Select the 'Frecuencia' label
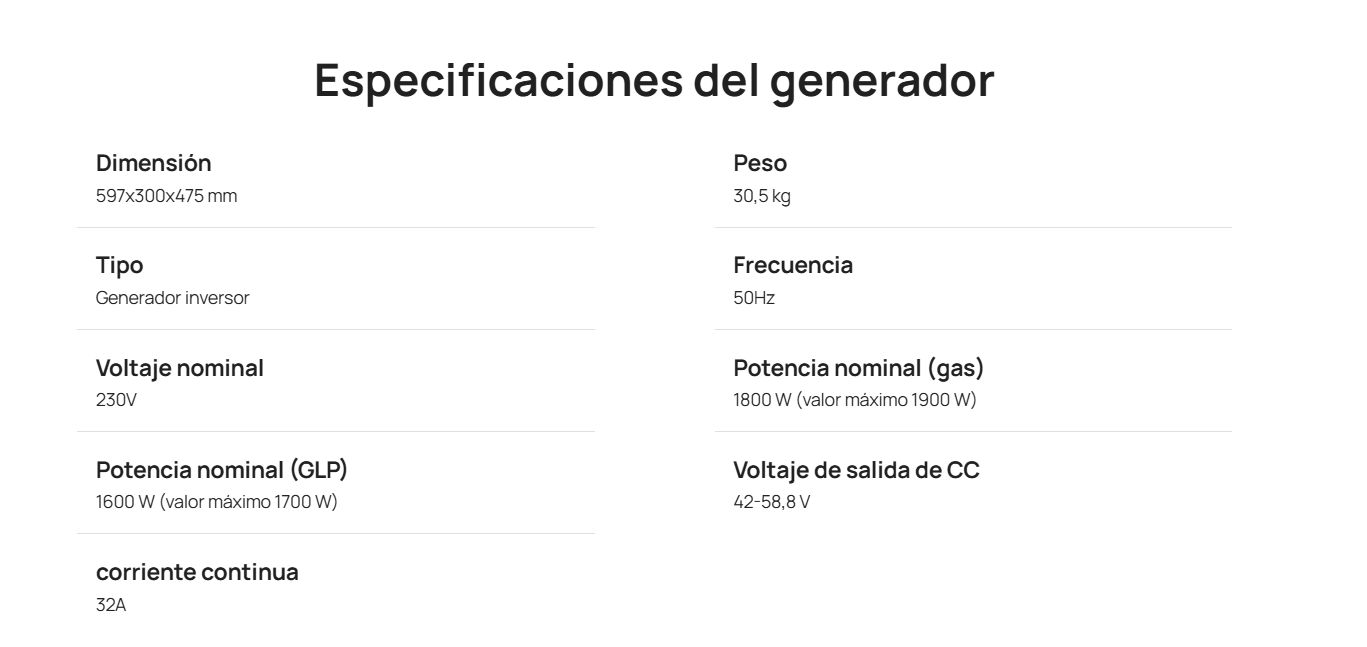The height and width of the screenshot is (647, 1367). (793, 265)
